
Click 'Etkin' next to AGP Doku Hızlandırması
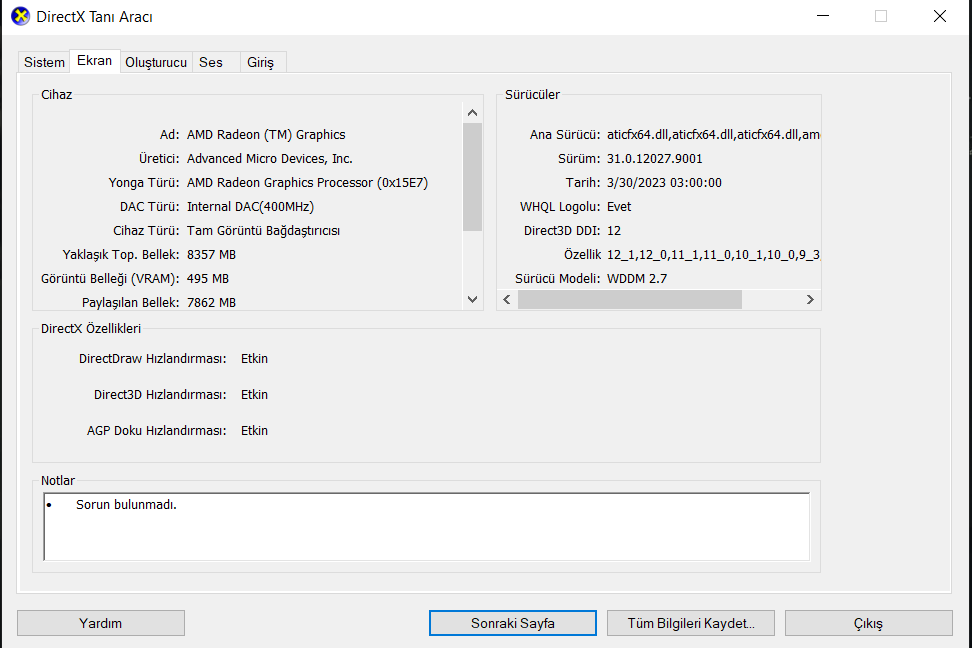point(254,430)
